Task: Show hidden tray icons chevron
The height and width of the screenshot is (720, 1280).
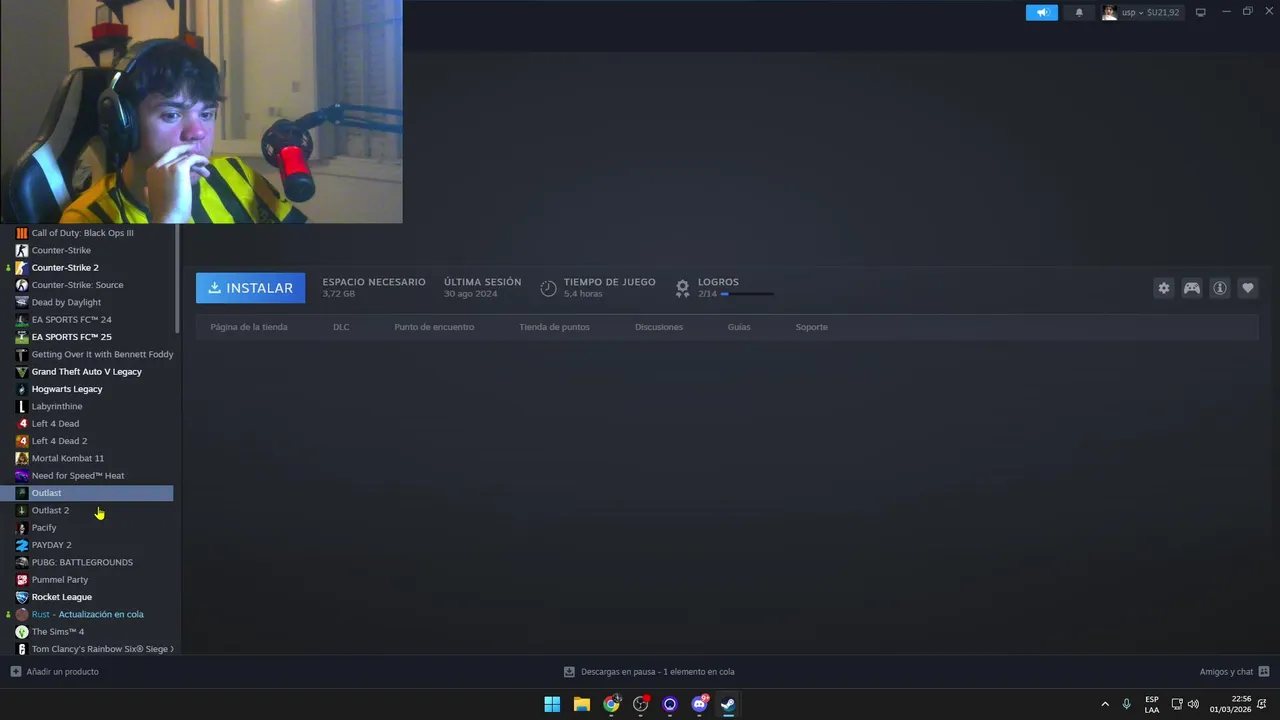Action: pos(1105,704)
